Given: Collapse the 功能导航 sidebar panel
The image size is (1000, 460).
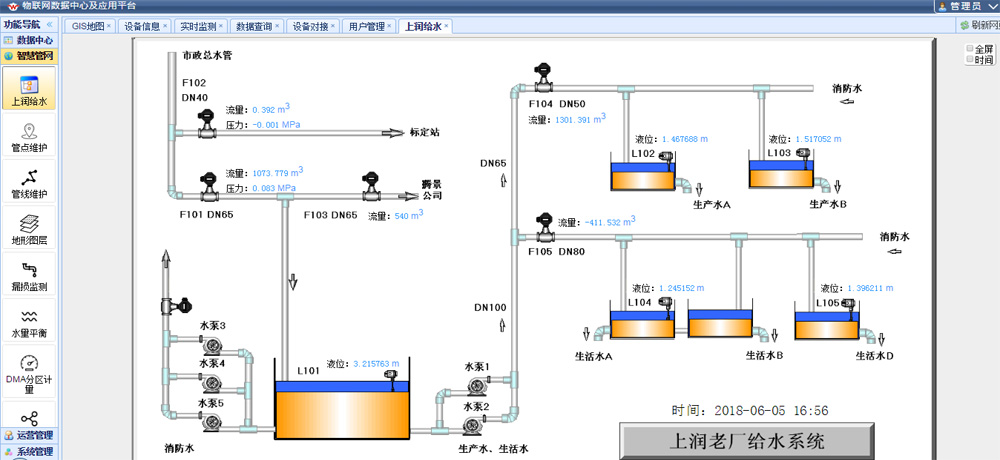Looking at the screenshot, I should point(50,24).
